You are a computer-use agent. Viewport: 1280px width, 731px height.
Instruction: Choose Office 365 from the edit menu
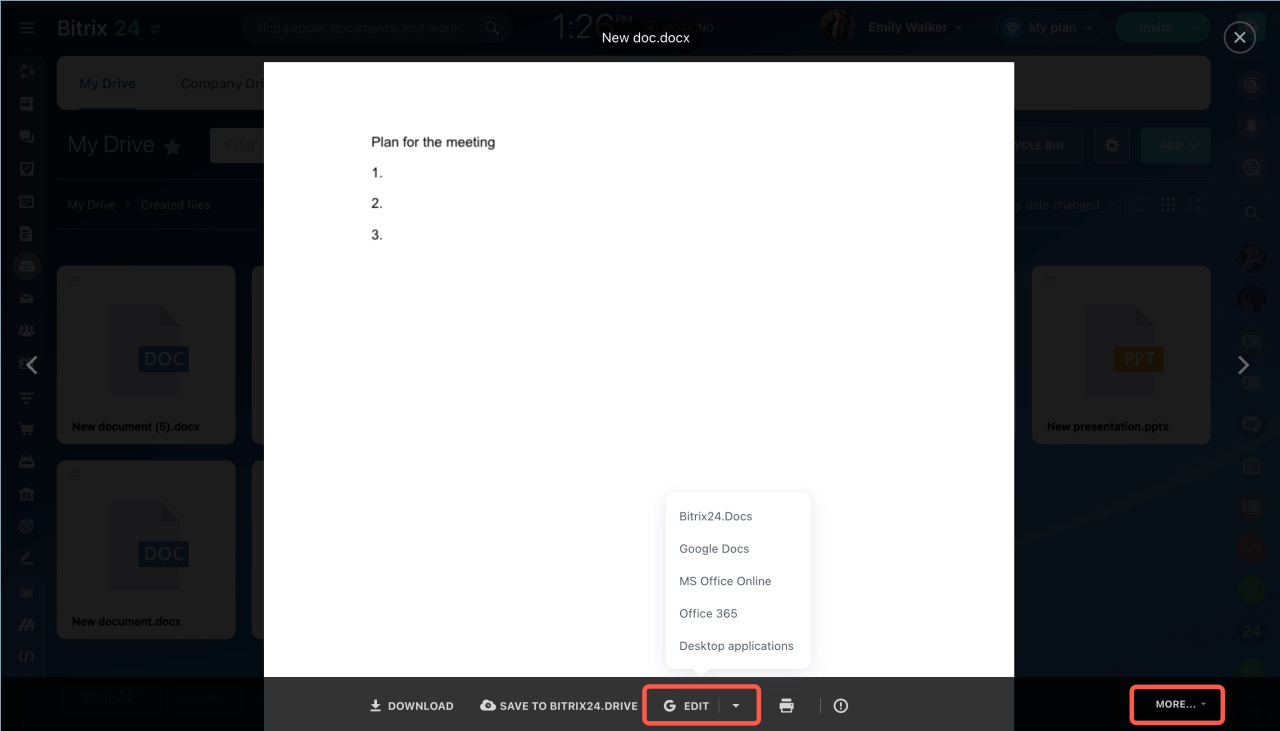coord(708,614)
